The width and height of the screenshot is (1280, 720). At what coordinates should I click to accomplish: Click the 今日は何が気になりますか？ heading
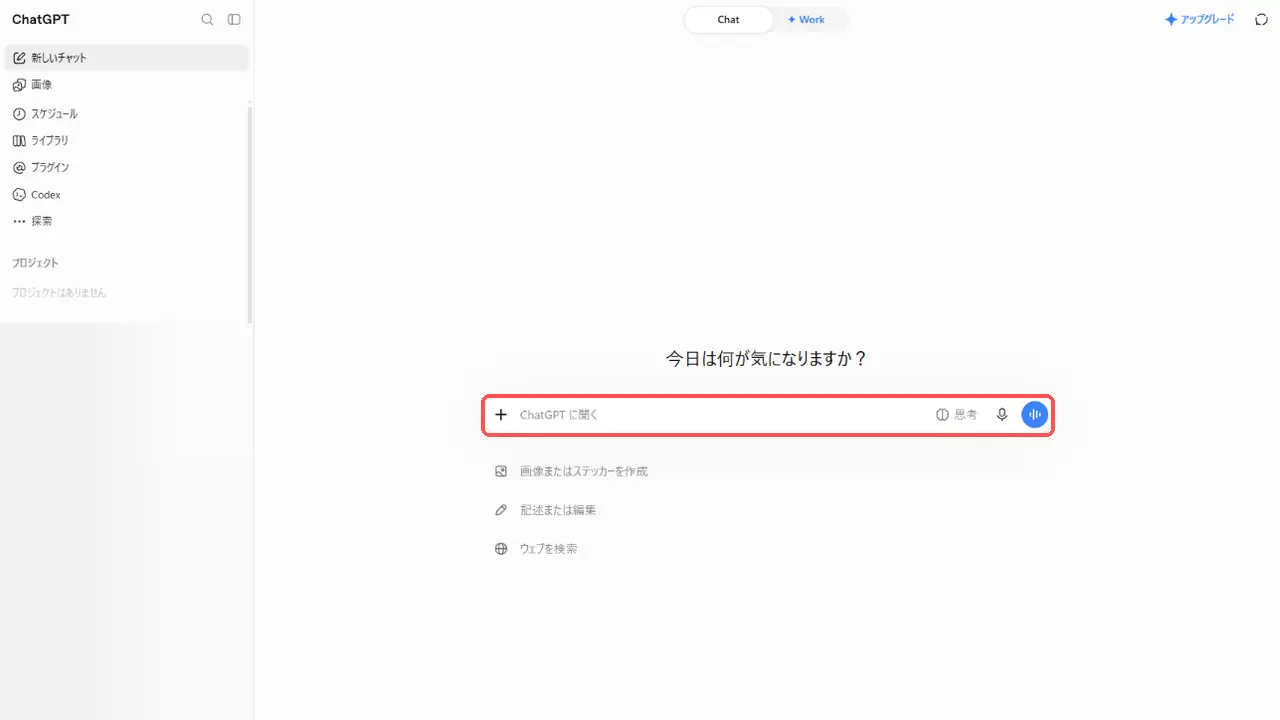coord(767,359)
